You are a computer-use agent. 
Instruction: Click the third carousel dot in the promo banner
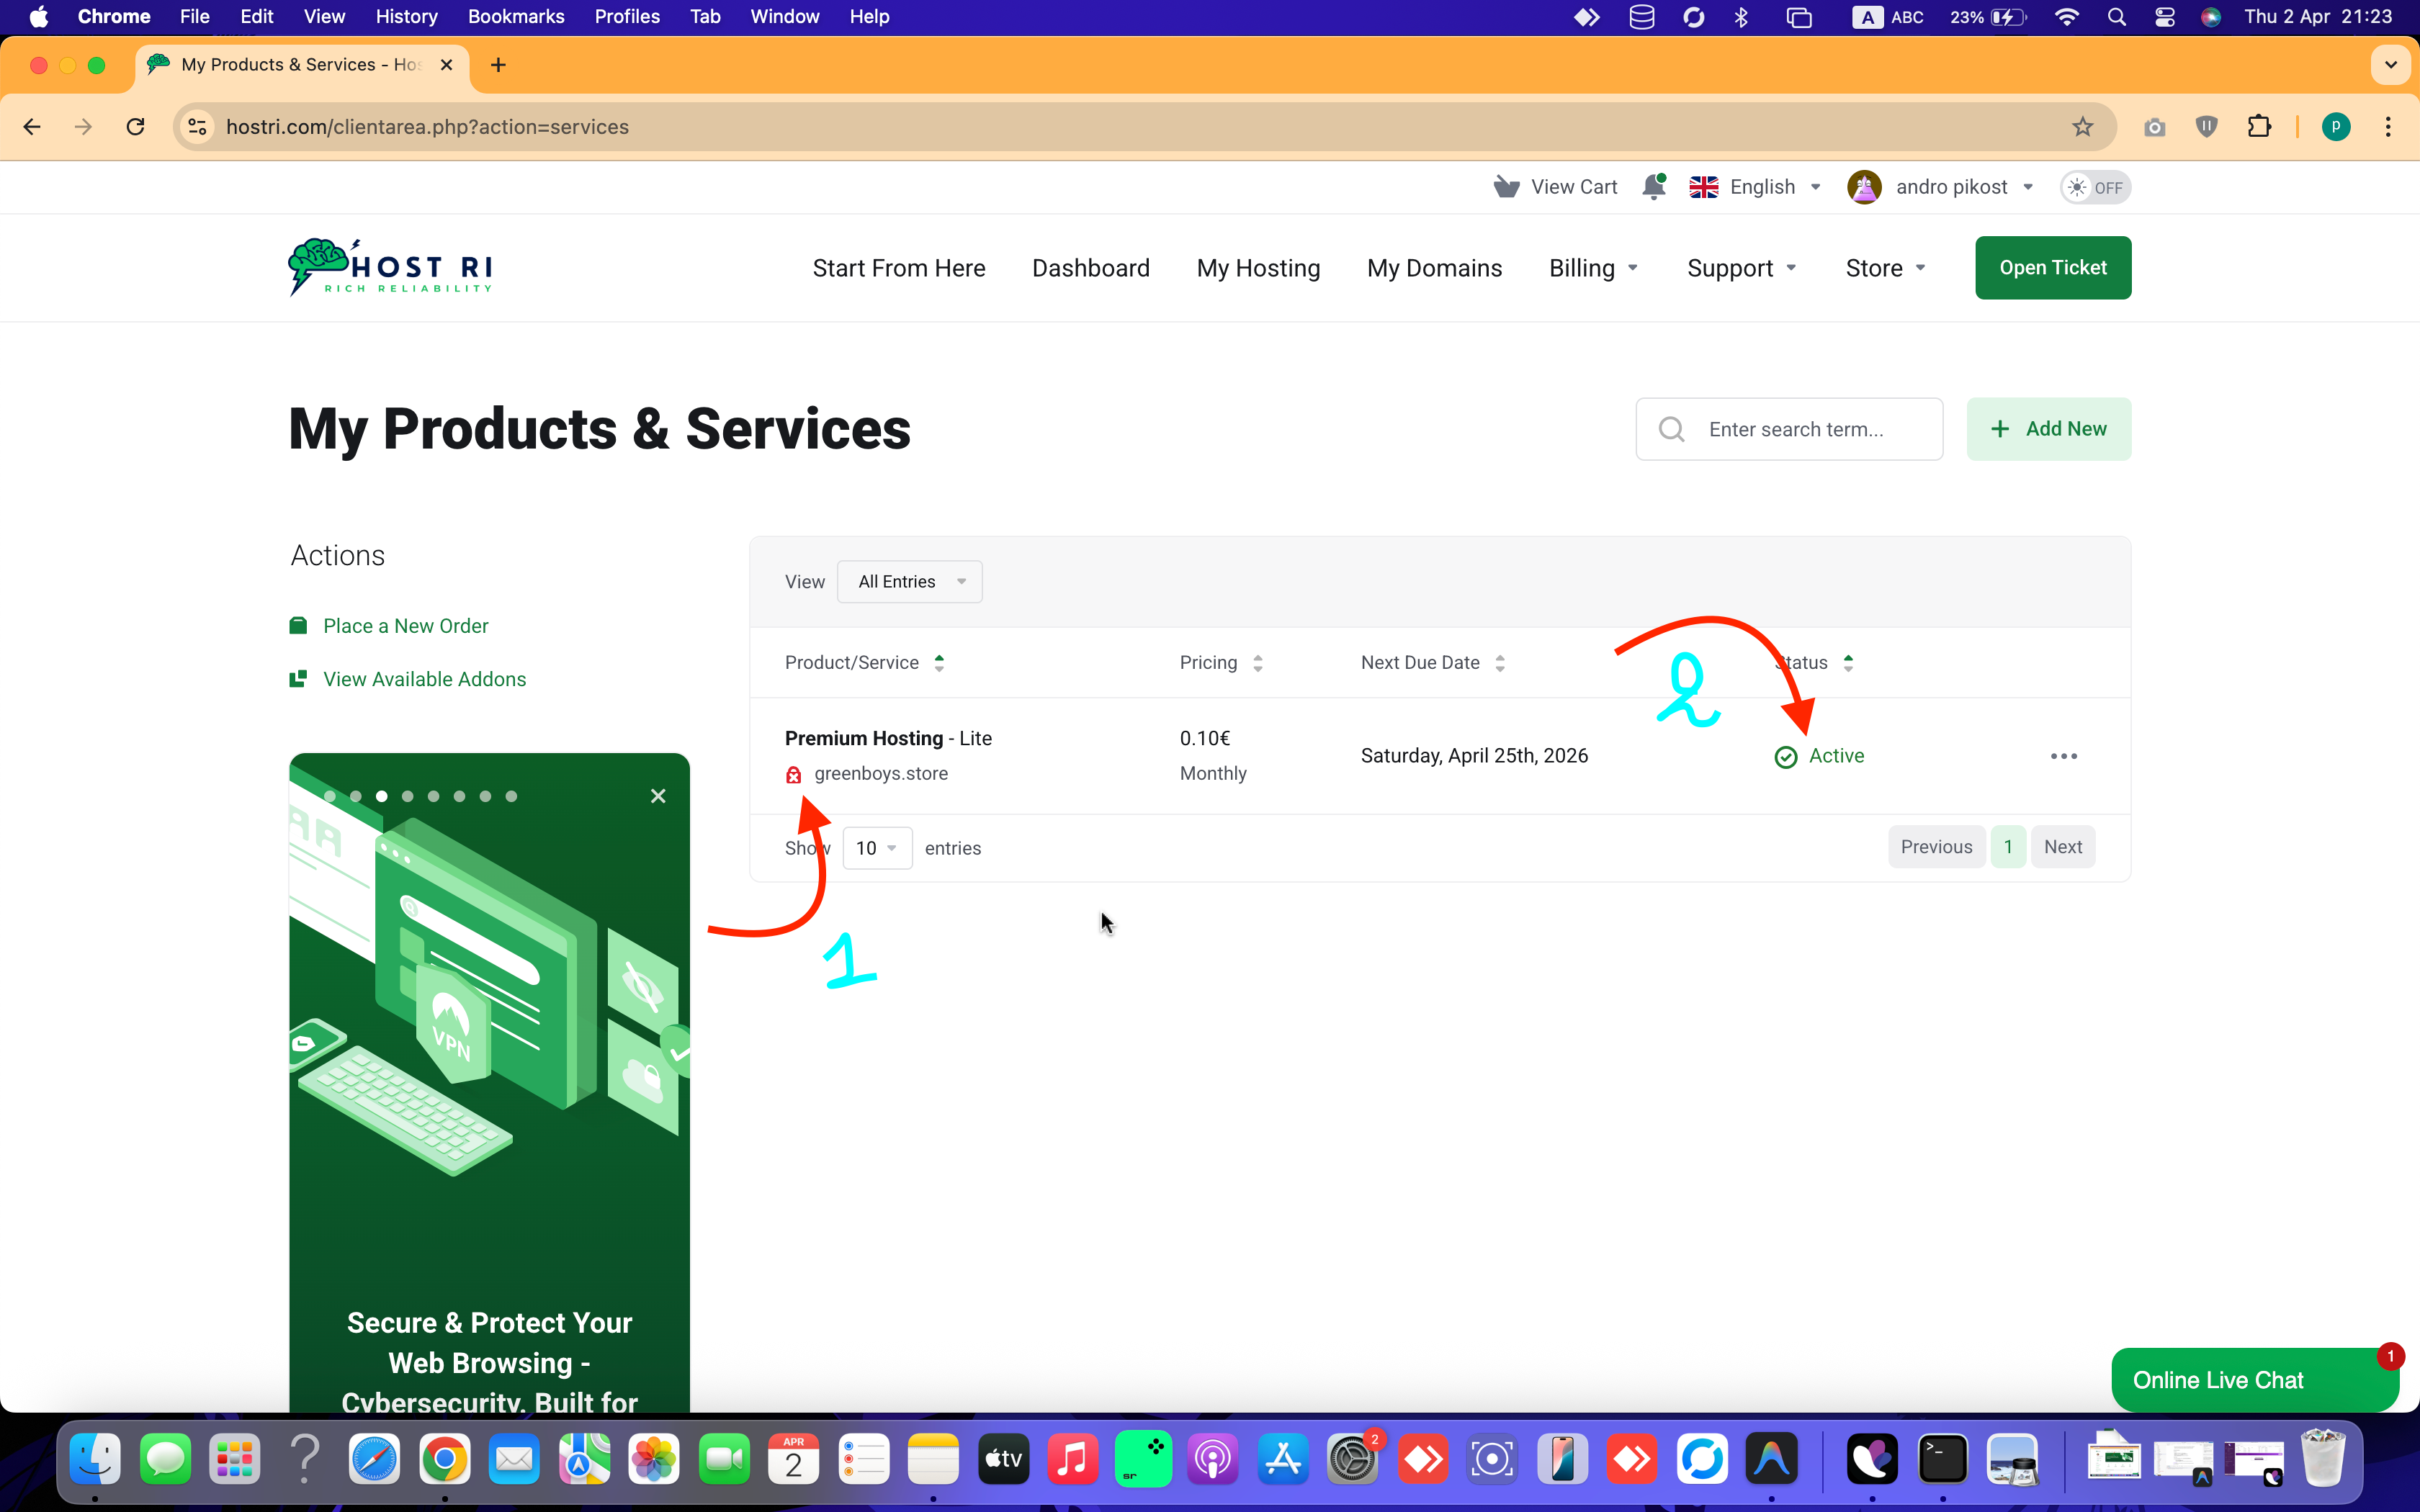(x=382, y=797)
